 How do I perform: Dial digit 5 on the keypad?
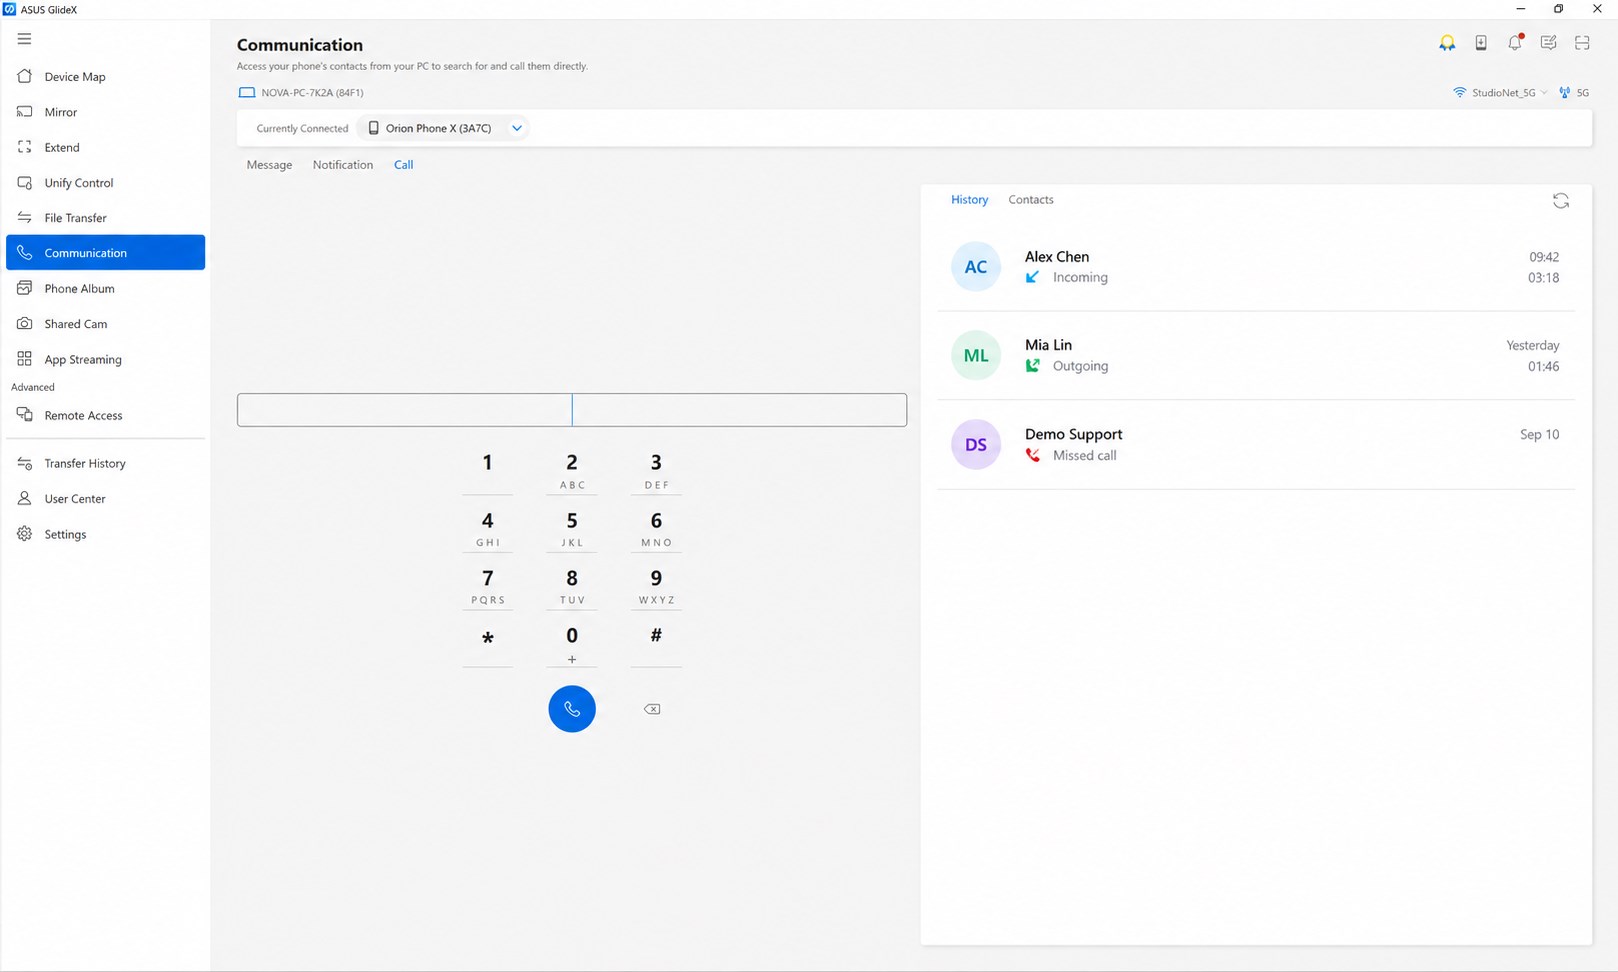click(x=572, y=528)
